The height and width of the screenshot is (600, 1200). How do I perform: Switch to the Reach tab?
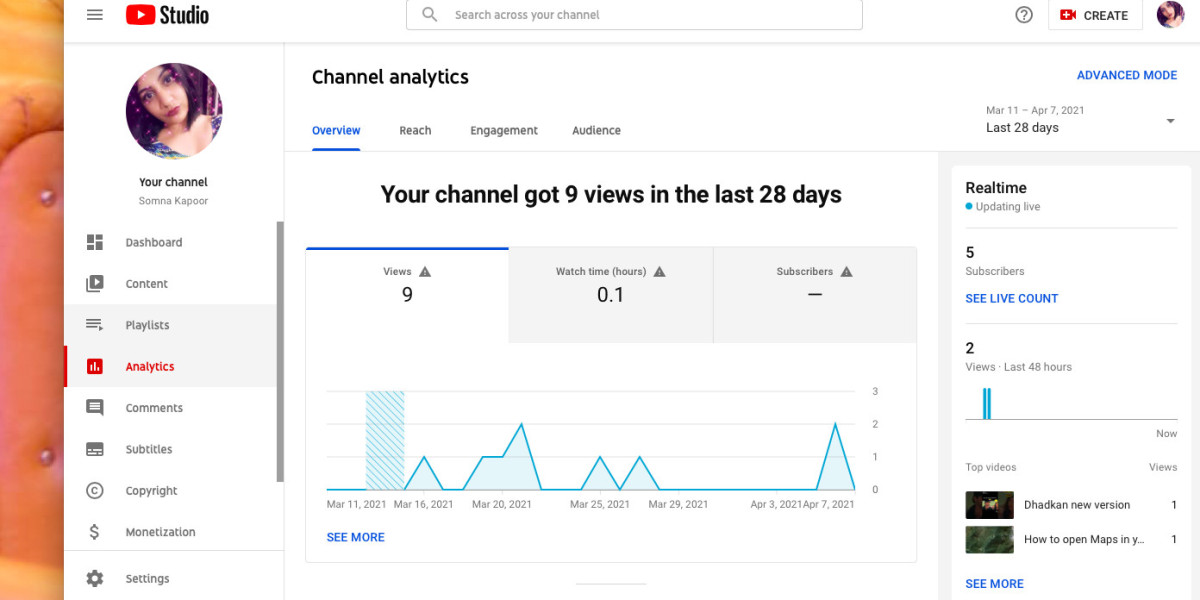click(415, 131)
